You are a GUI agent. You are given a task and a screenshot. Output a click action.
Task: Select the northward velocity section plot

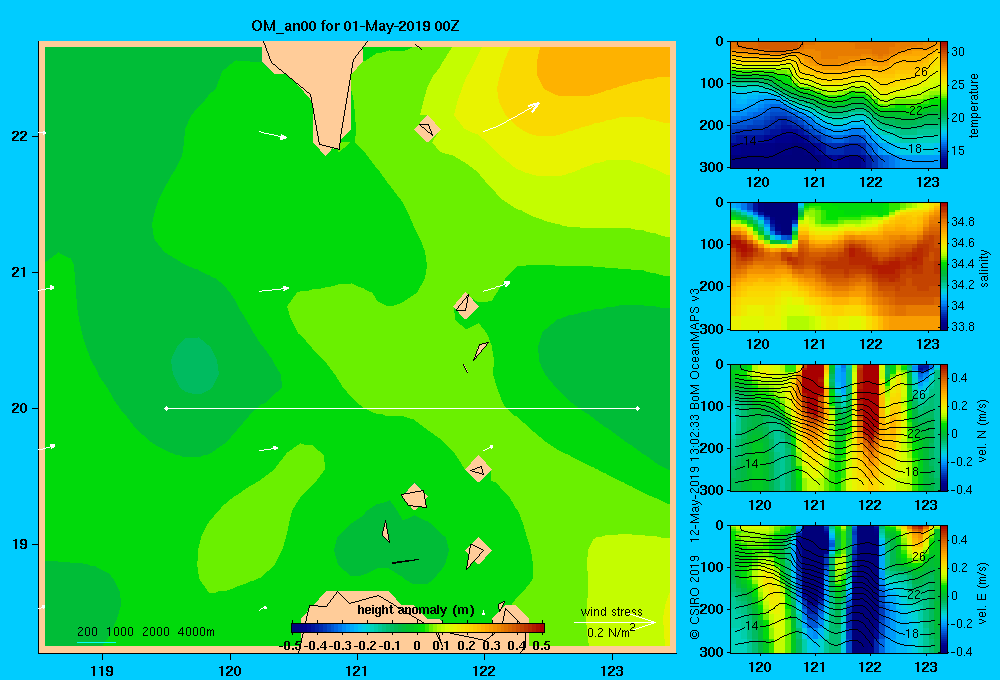pyautogui.click(x=834, y=428)
